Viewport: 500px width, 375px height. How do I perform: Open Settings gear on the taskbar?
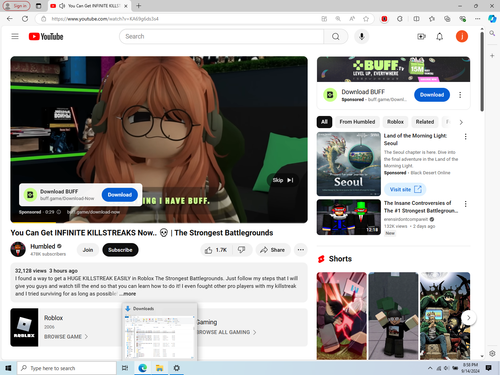(x=176, y=368)
